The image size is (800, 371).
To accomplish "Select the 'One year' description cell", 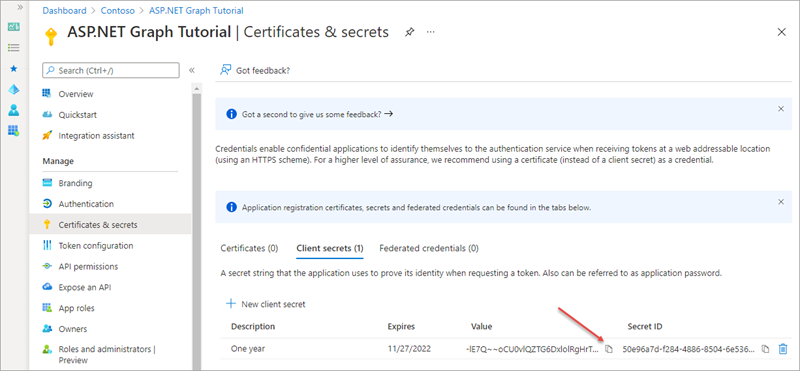I will click(248, 349).
